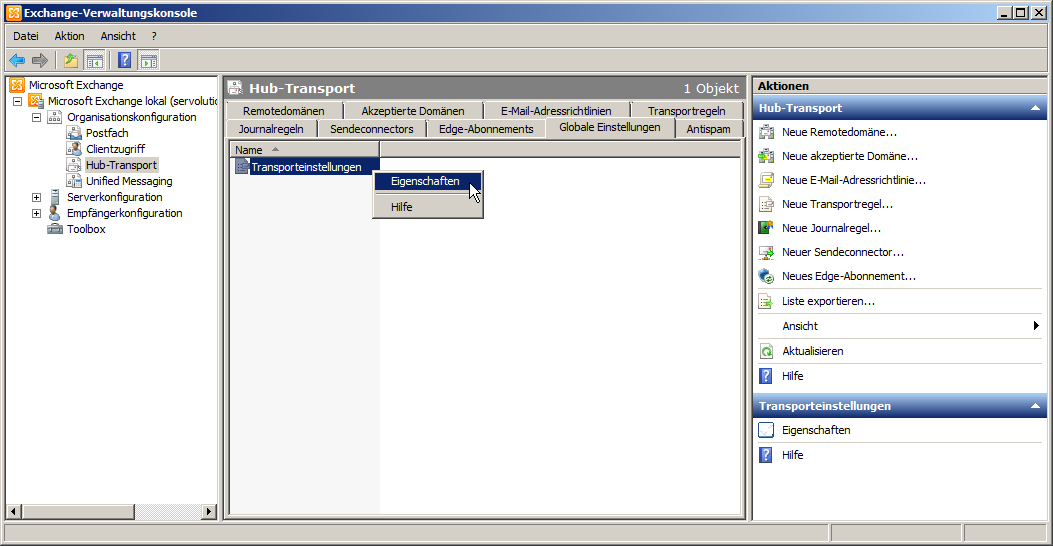Open the Ansicht submenu arrow in actions

pos(1036,326)
